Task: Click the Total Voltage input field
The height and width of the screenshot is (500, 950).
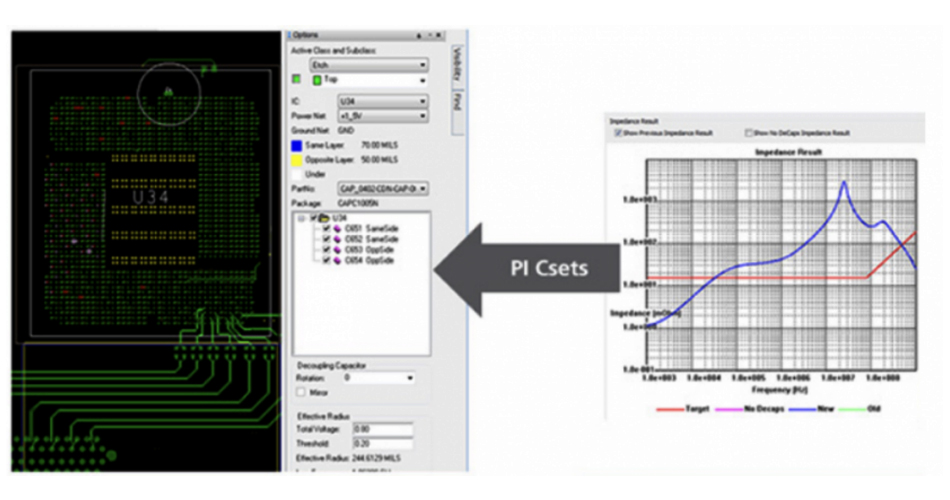Action: pos(382,428)
